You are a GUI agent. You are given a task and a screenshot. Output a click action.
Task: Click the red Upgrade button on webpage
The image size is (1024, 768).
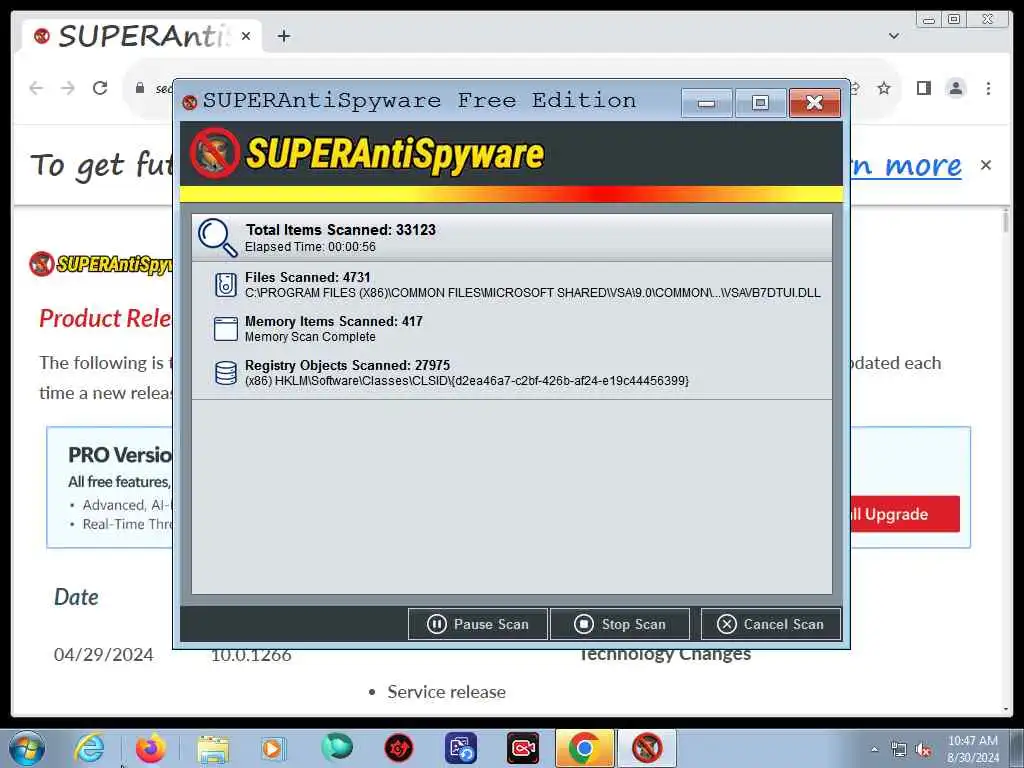point(905,514)
